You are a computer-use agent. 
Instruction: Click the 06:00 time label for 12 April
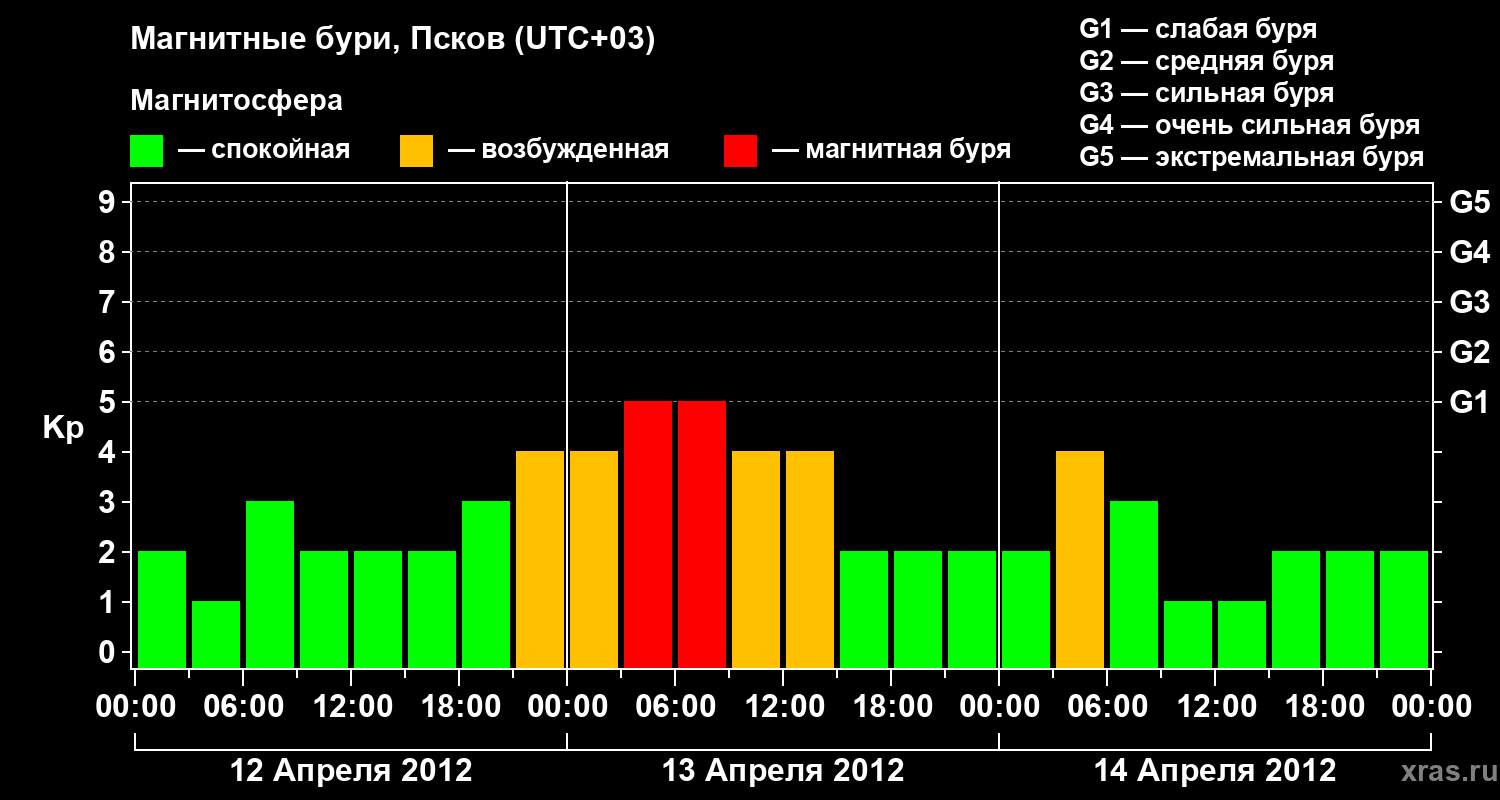coord(243,706)
